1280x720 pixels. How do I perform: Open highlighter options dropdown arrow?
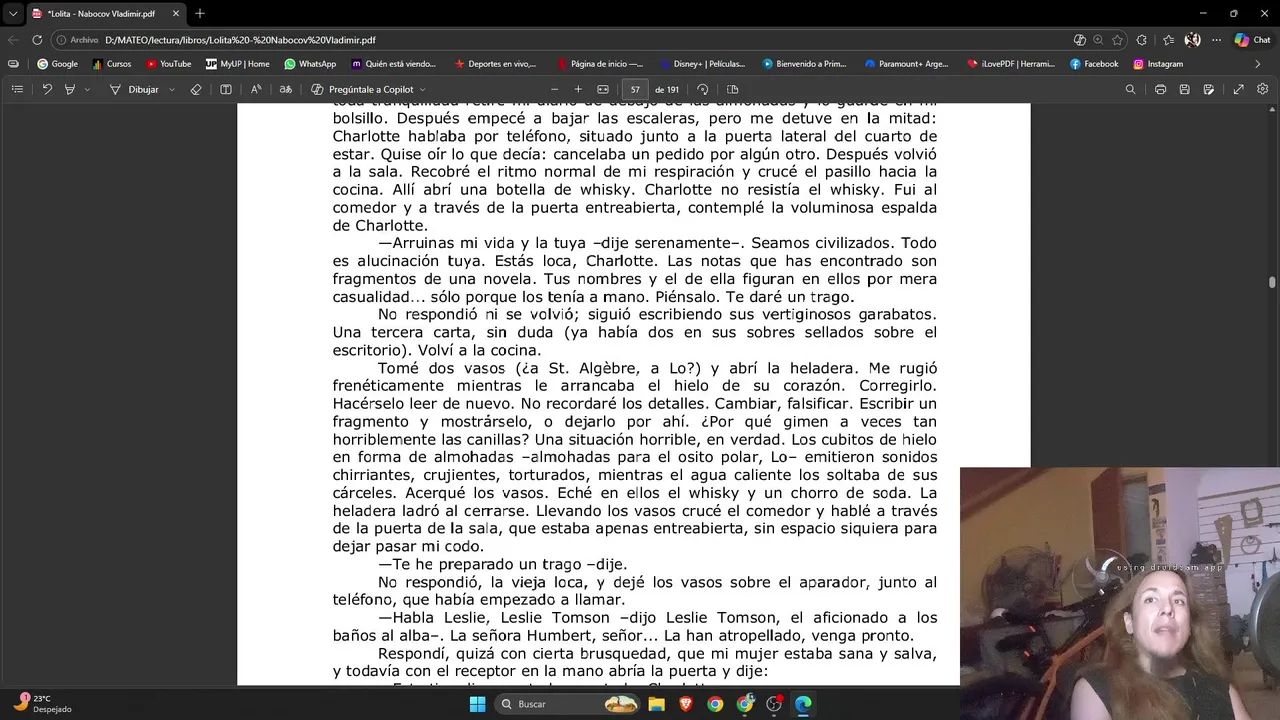[x=87, y=89]
